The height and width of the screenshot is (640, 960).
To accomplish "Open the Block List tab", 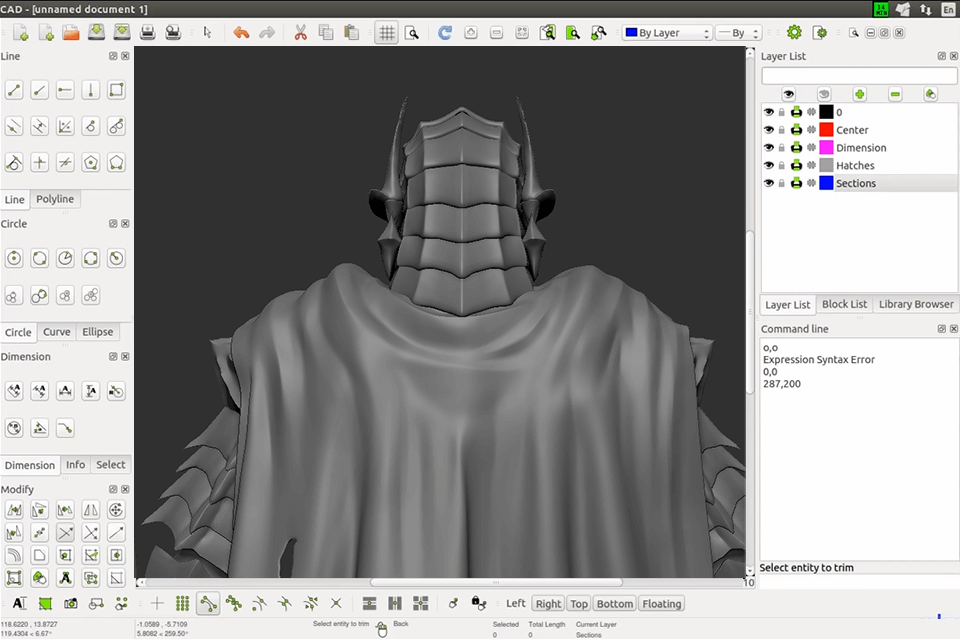I will click(842, 304).
